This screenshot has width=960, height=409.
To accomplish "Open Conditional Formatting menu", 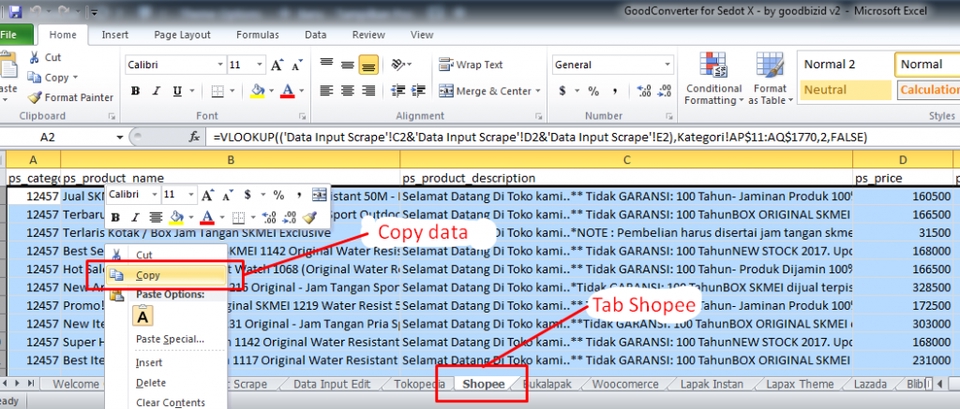I will (713, 78).
